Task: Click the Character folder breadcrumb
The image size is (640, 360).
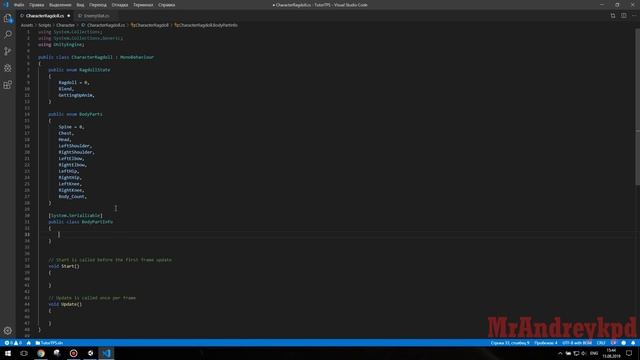Action: (65, 25)
